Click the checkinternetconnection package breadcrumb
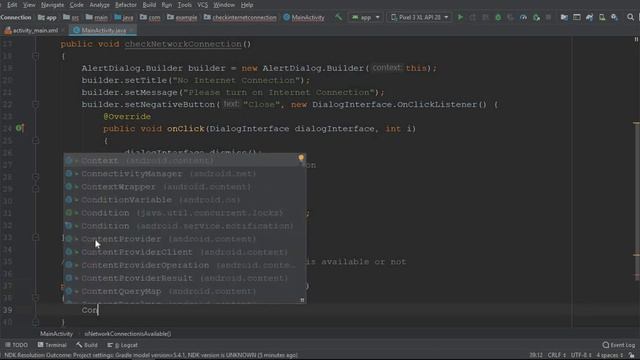640x360 pixels. [240, 17]
